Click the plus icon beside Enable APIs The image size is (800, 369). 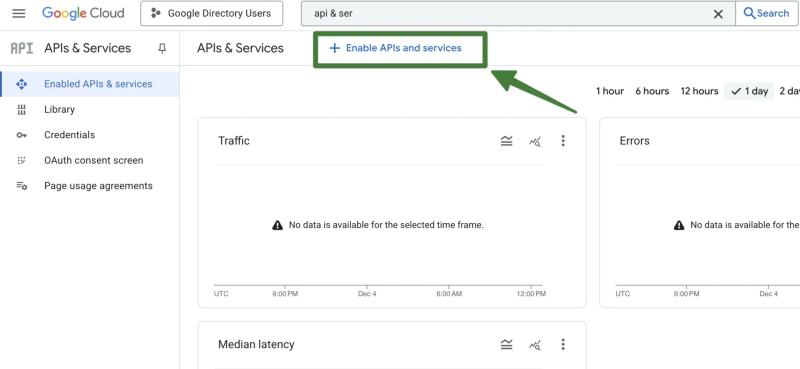tap(334, 48)
